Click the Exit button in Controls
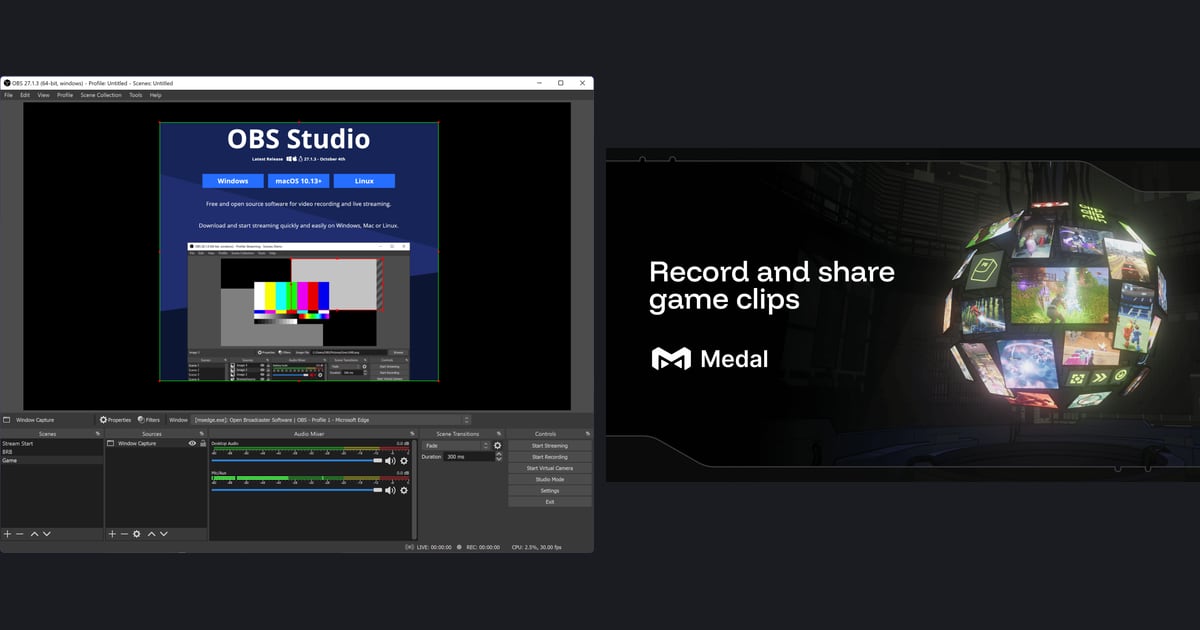Image resolution: width=1200 pixels, height=630 pixels. pyautogui.click(x=549, y=502)
